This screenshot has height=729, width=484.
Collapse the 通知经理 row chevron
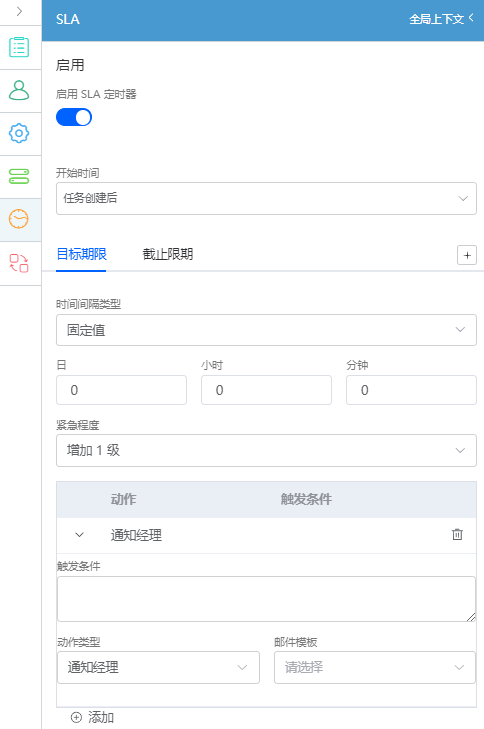[80, 535]
